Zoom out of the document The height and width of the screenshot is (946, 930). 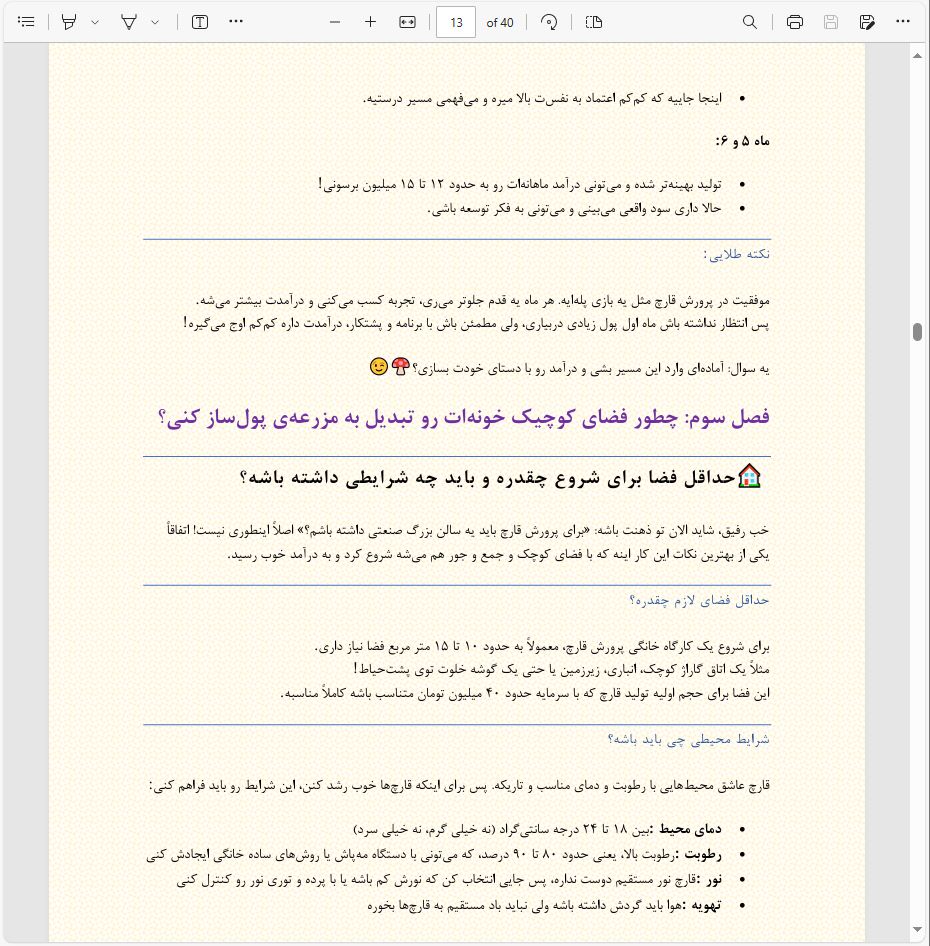coord(335,22)
